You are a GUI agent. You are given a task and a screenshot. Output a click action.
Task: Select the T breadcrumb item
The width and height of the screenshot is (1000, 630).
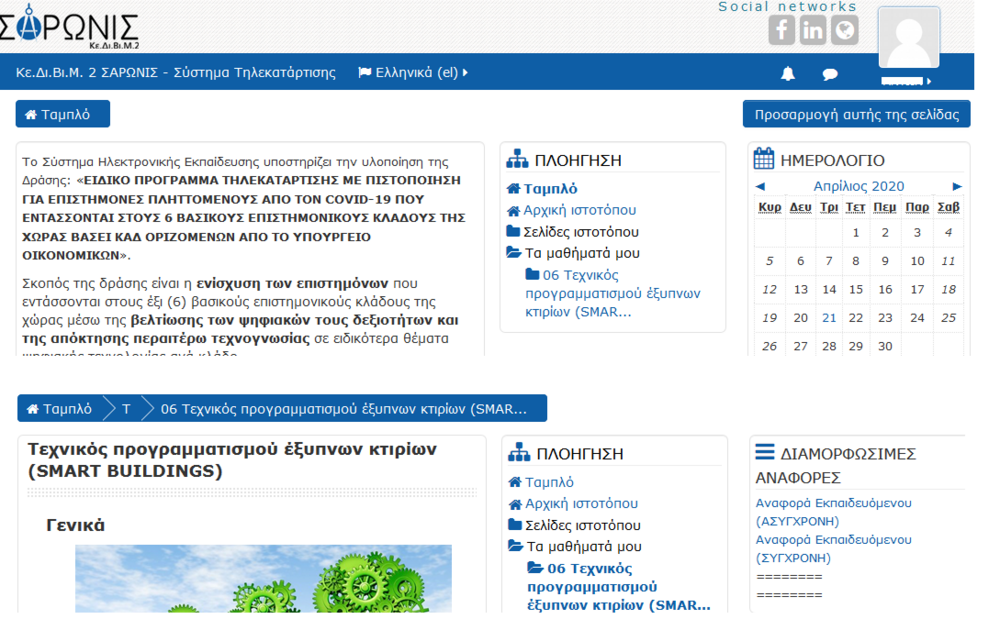(x=126, y=409)
